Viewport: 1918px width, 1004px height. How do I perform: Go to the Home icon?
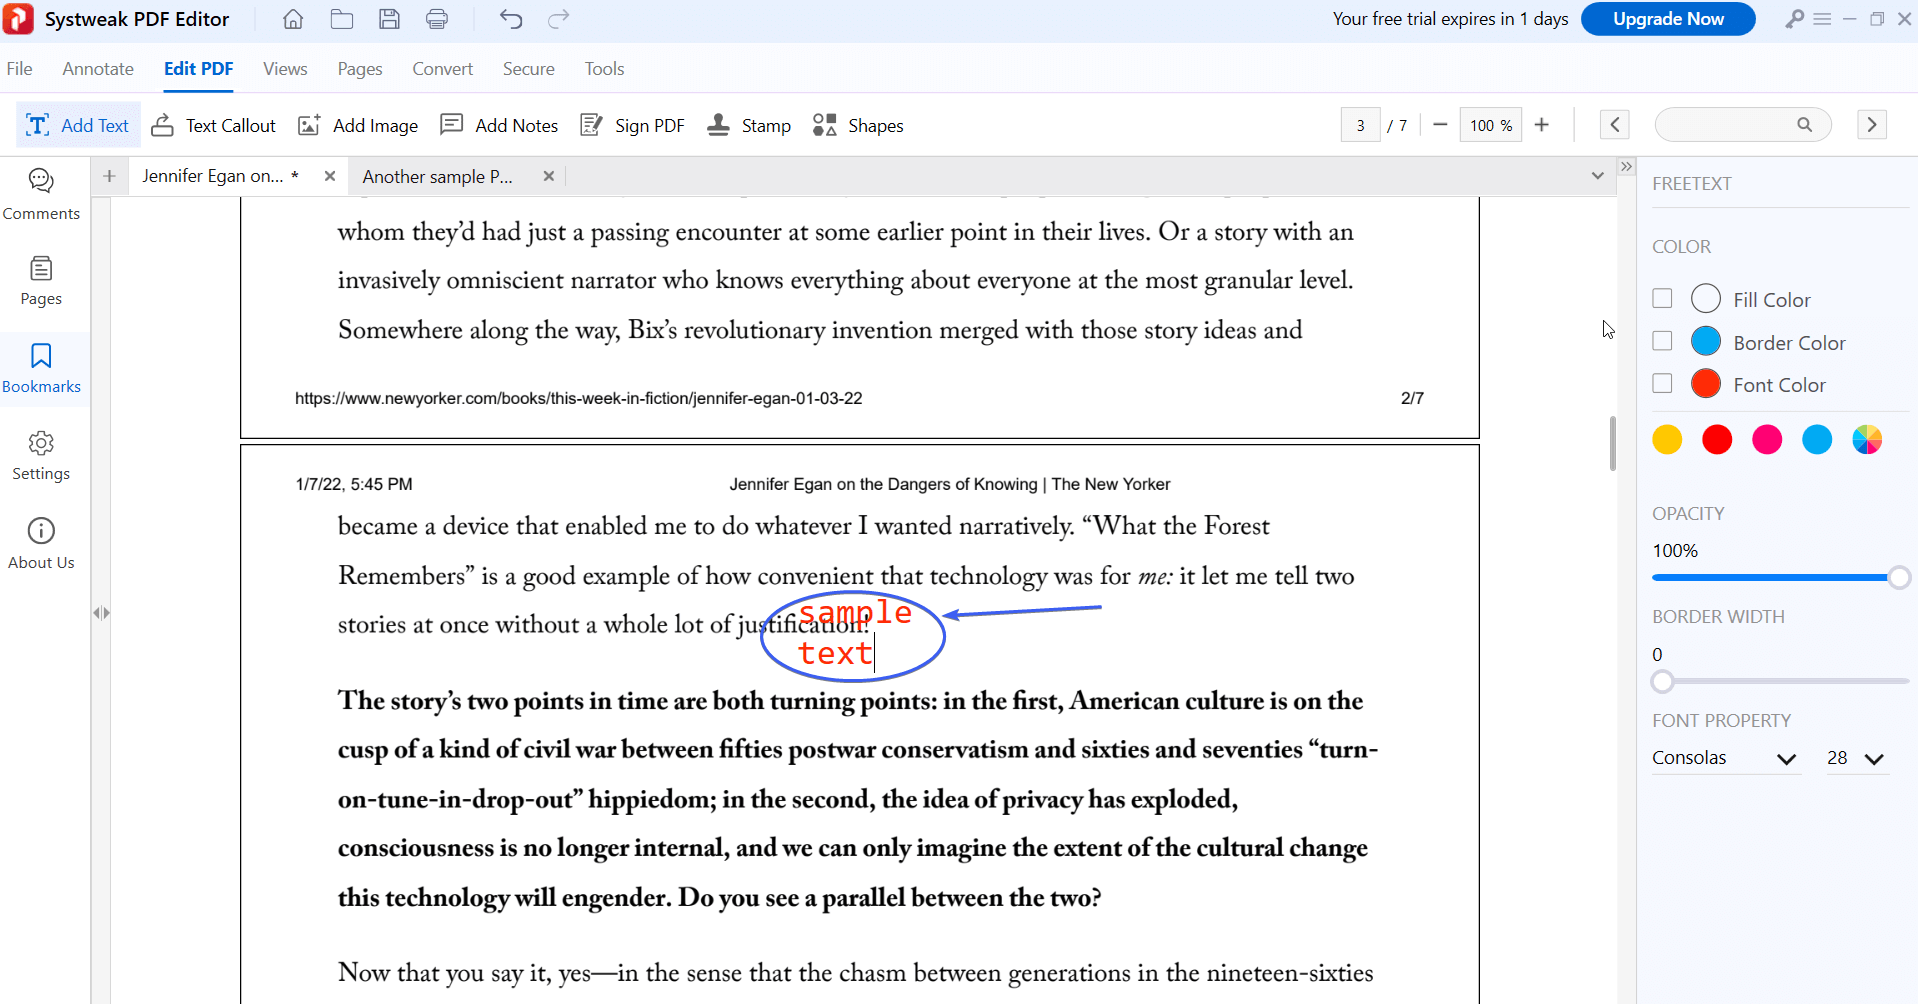293,19
